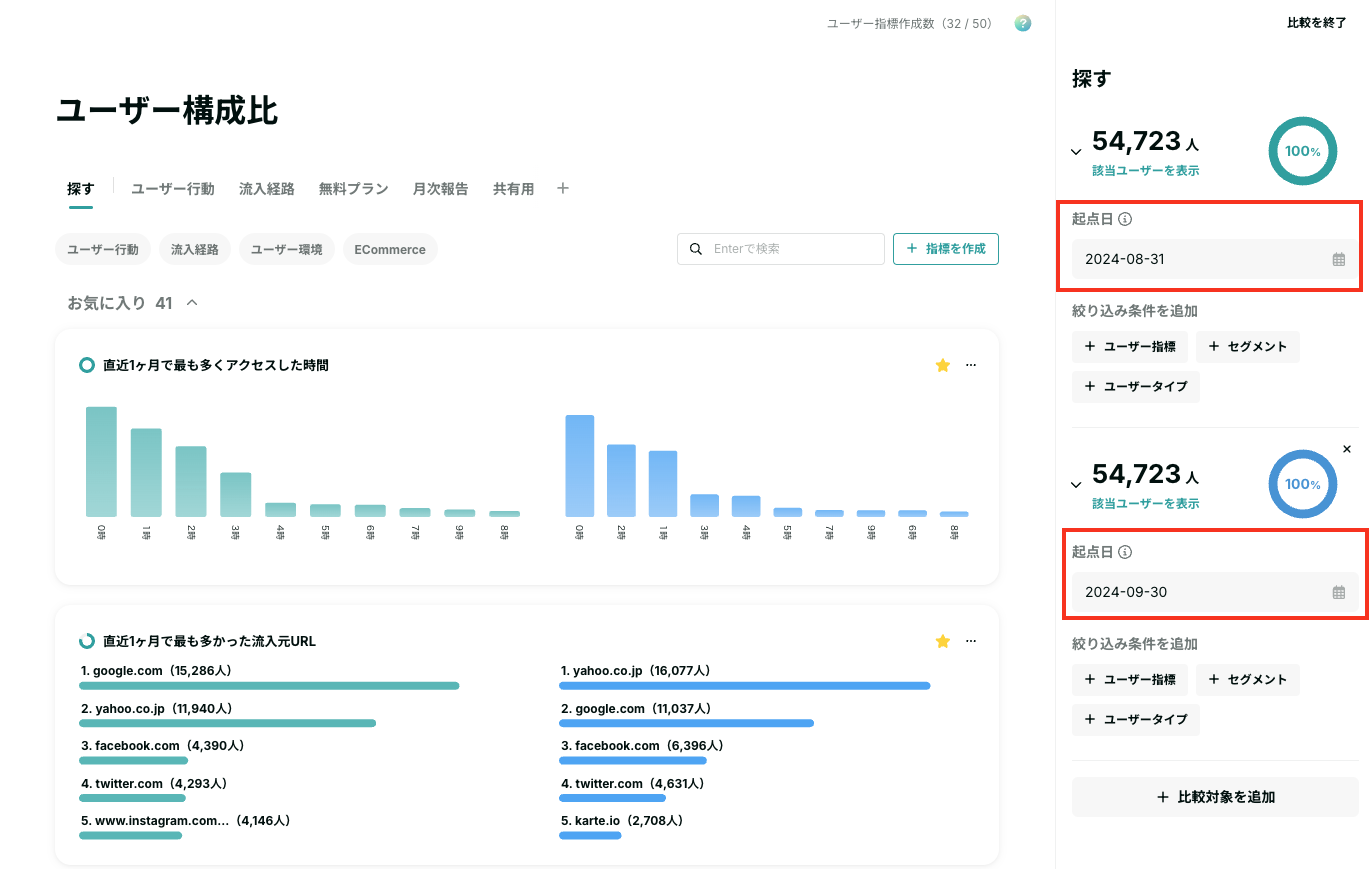Viewport: 1371px width, 869px height.
Task: Click the plus icon to add a tab
Action: 563,188
